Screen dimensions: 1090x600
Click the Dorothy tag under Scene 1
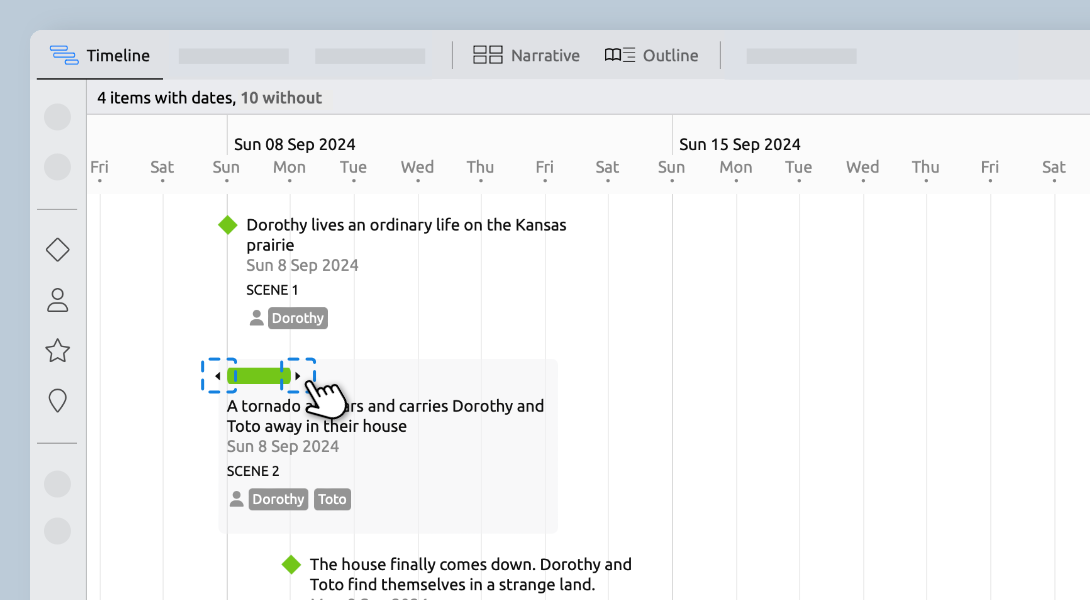tap(298, 318)
